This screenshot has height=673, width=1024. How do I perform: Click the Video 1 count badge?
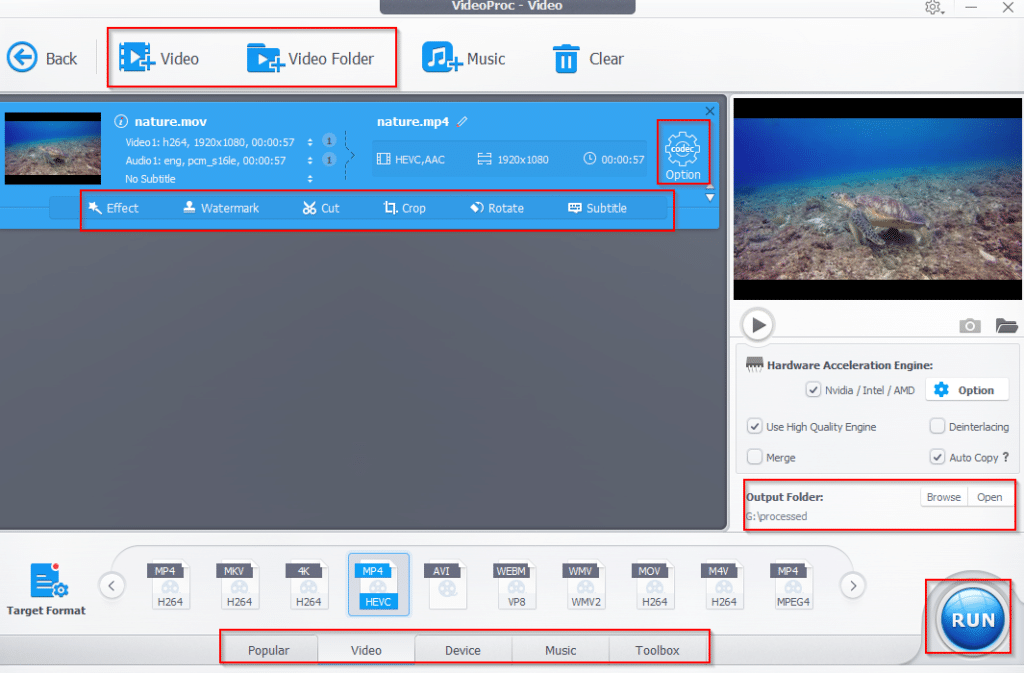(329, 141)
